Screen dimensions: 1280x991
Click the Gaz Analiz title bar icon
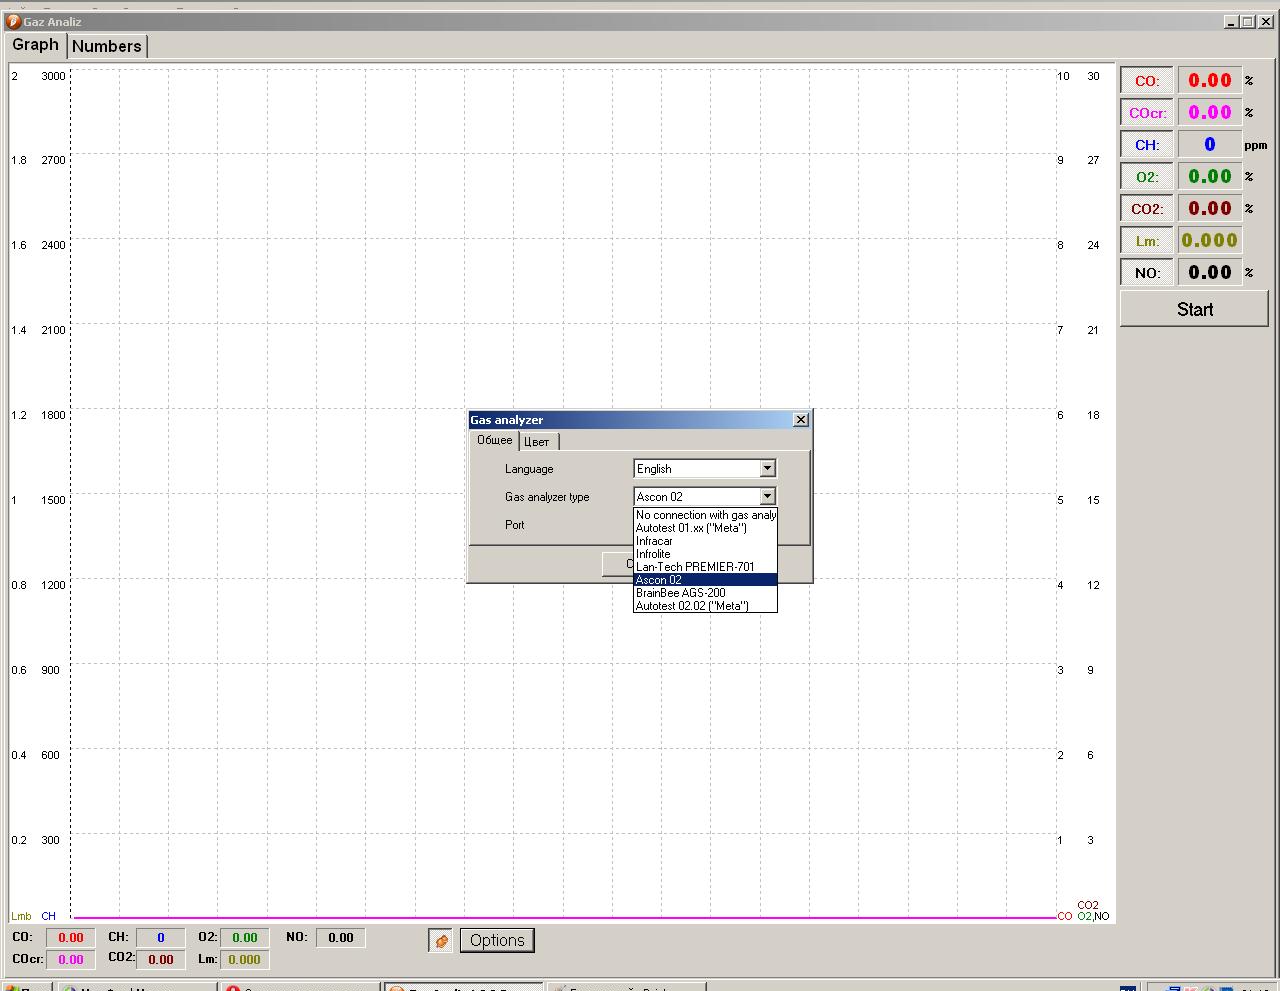pos(14,21)
